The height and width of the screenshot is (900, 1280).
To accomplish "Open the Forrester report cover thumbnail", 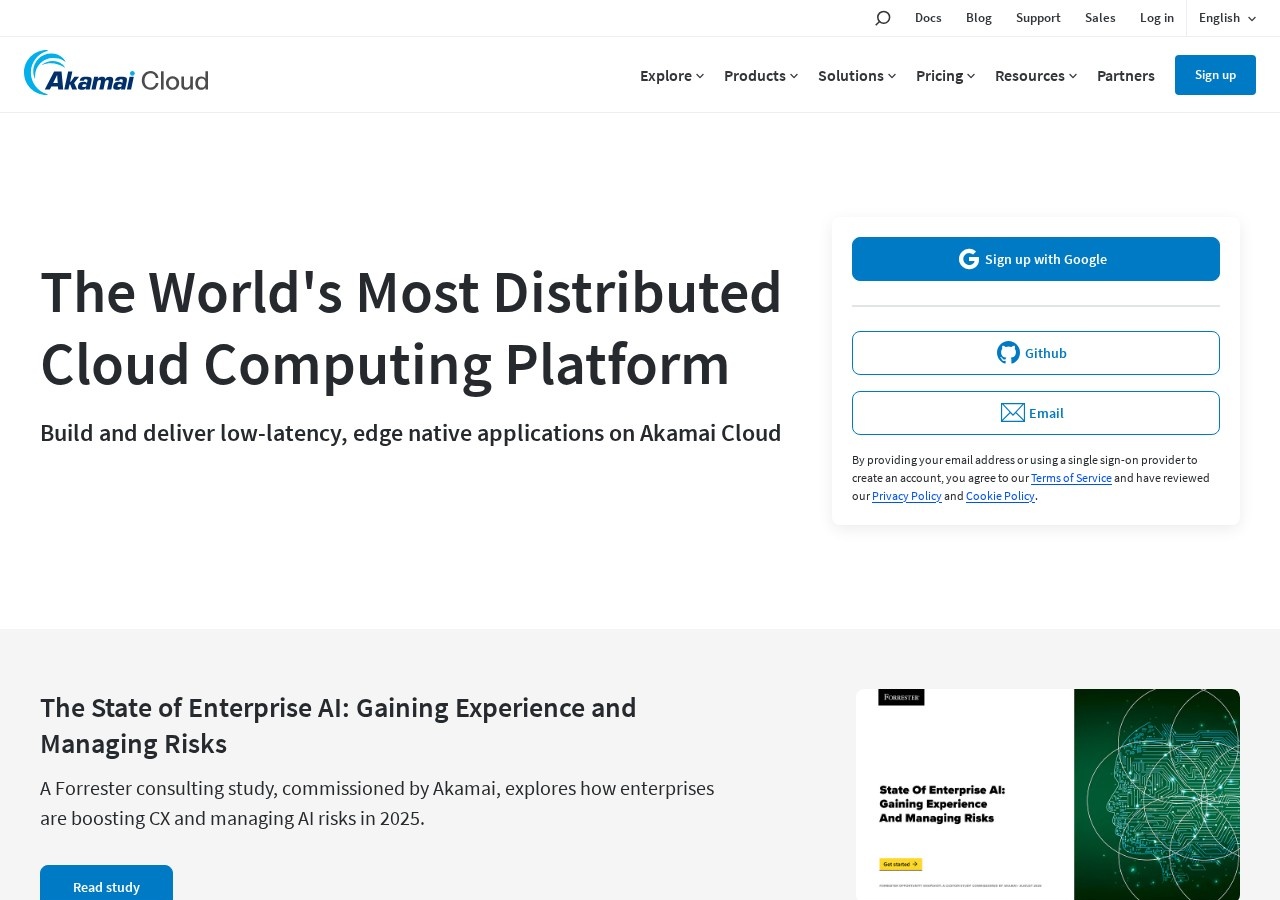I will (1048, 794).
